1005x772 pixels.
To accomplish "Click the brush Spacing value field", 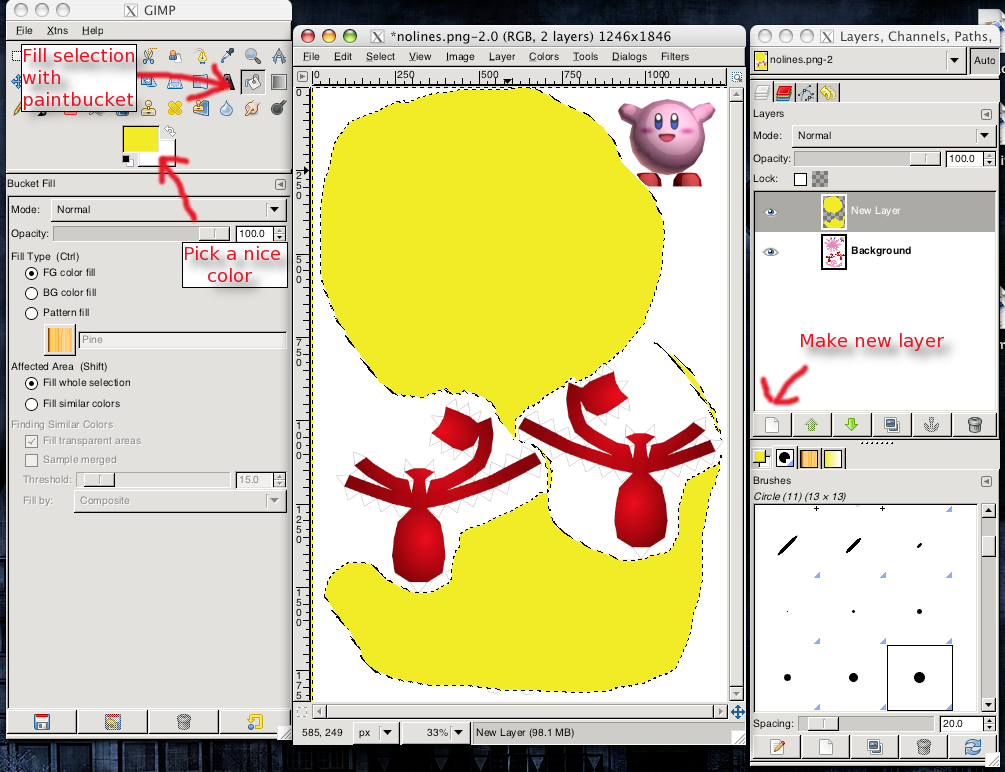I will [x=960, y=723].
